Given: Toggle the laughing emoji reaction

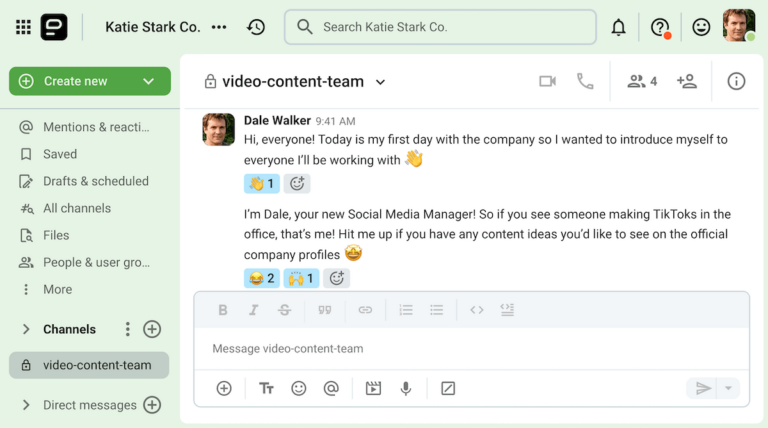Looking at the screenshot, I should click(261, 278).
